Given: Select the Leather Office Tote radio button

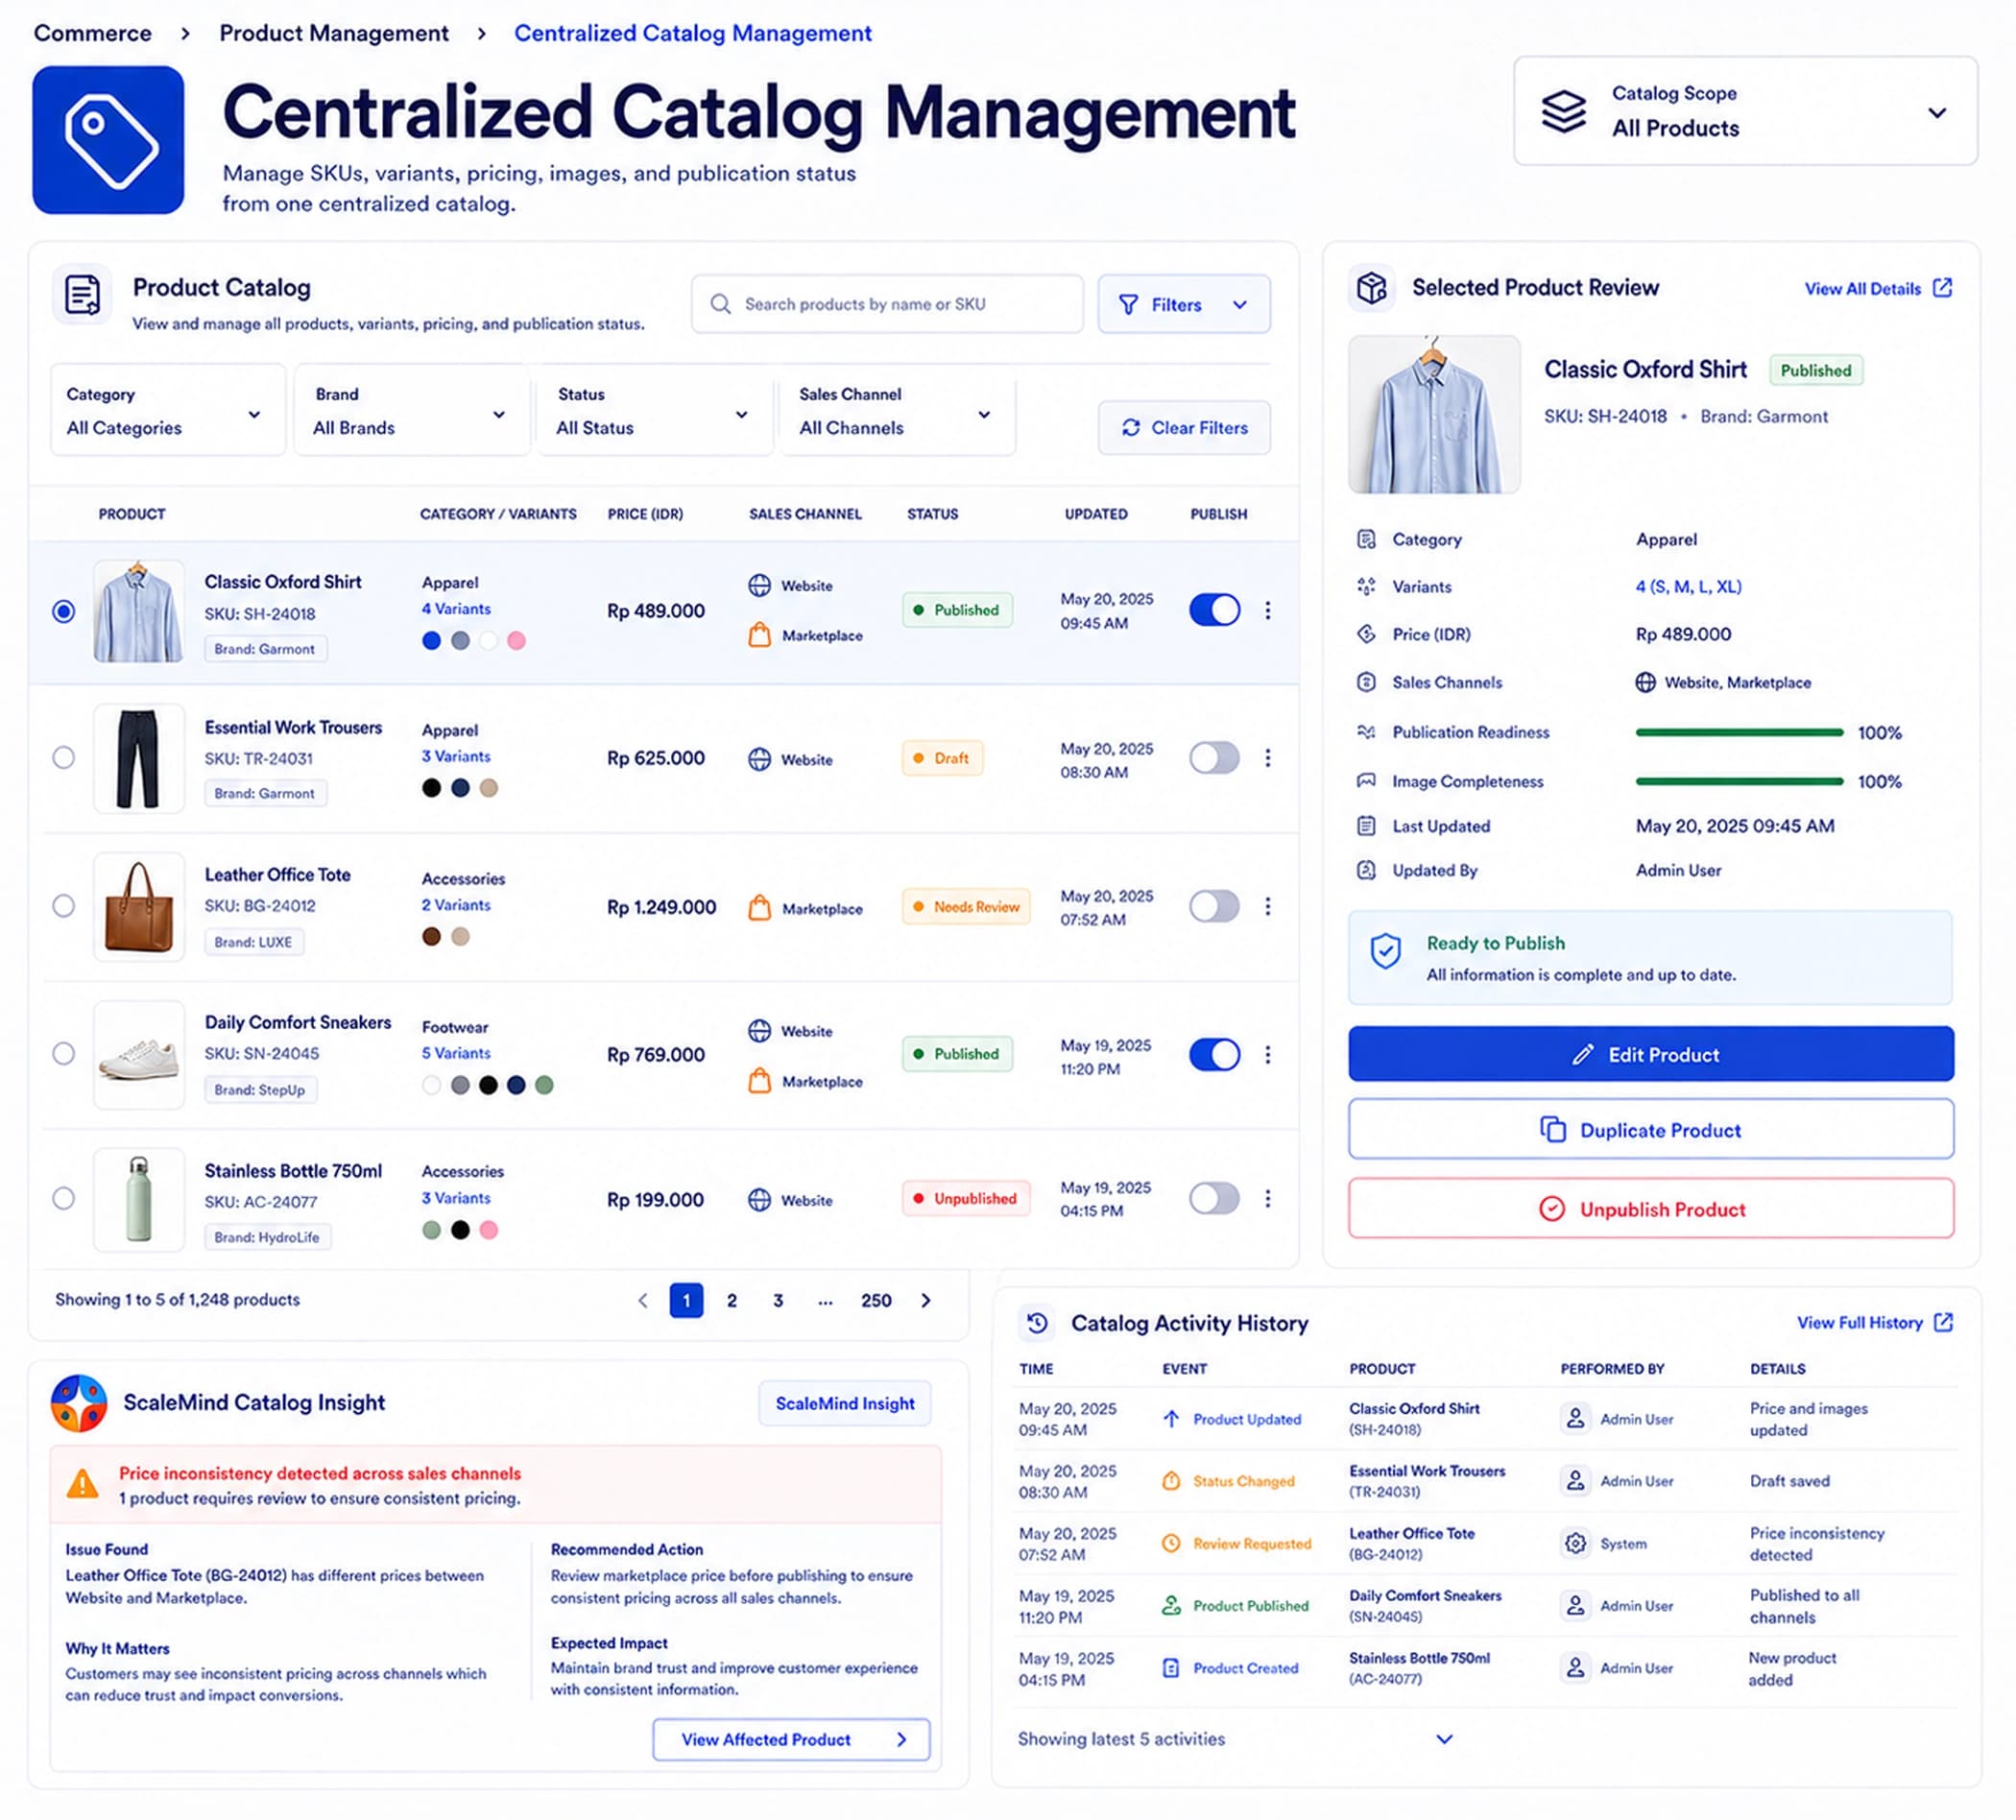Looking at the screenshot, I should [63, 905].
